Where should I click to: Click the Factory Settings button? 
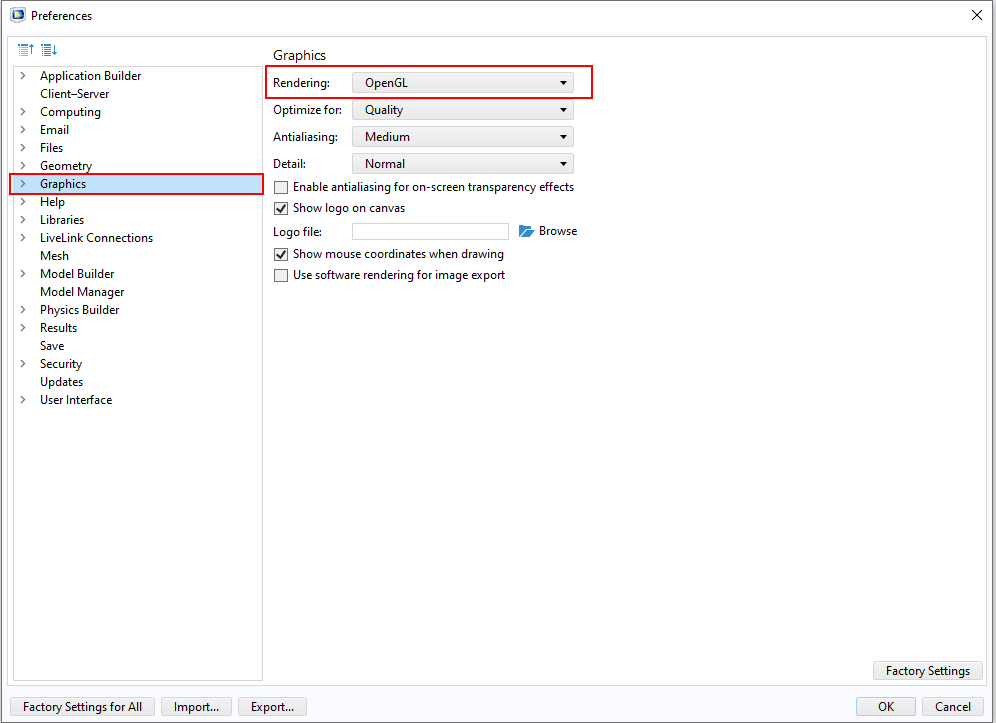927,671
